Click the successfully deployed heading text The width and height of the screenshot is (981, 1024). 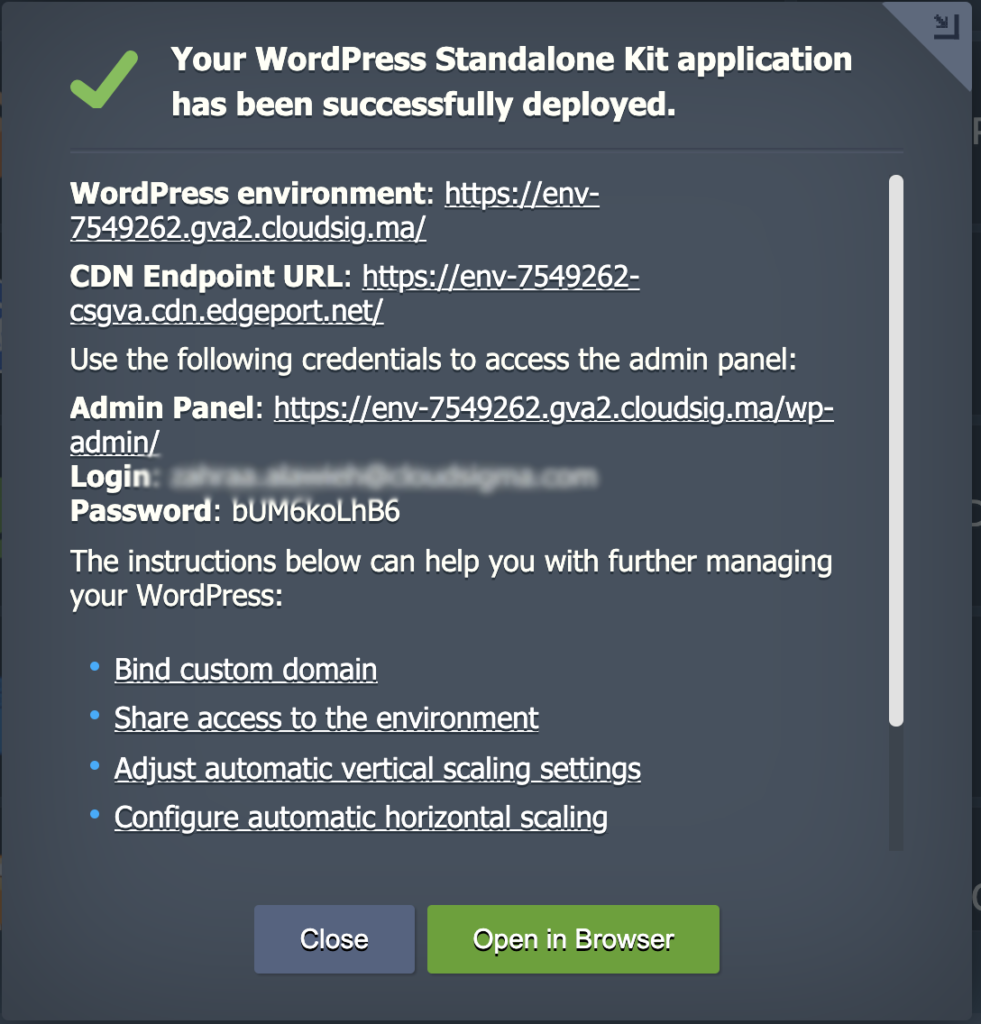511,81
